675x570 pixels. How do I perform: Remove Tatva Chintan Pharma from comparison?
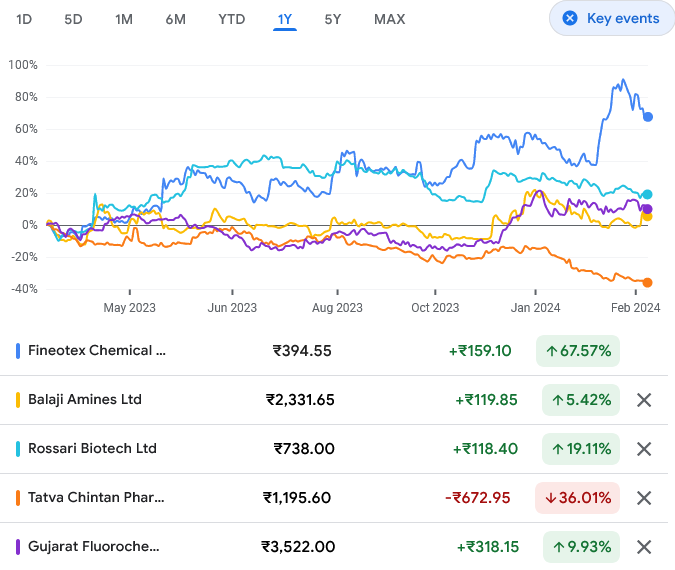pos(644,498)
